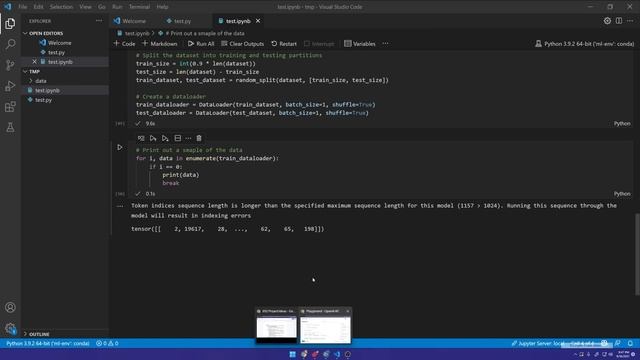Image resolution: width=640 pixels, height=360 pixels.
Task: Expand the data folder
Action: (x=40, y=81)
